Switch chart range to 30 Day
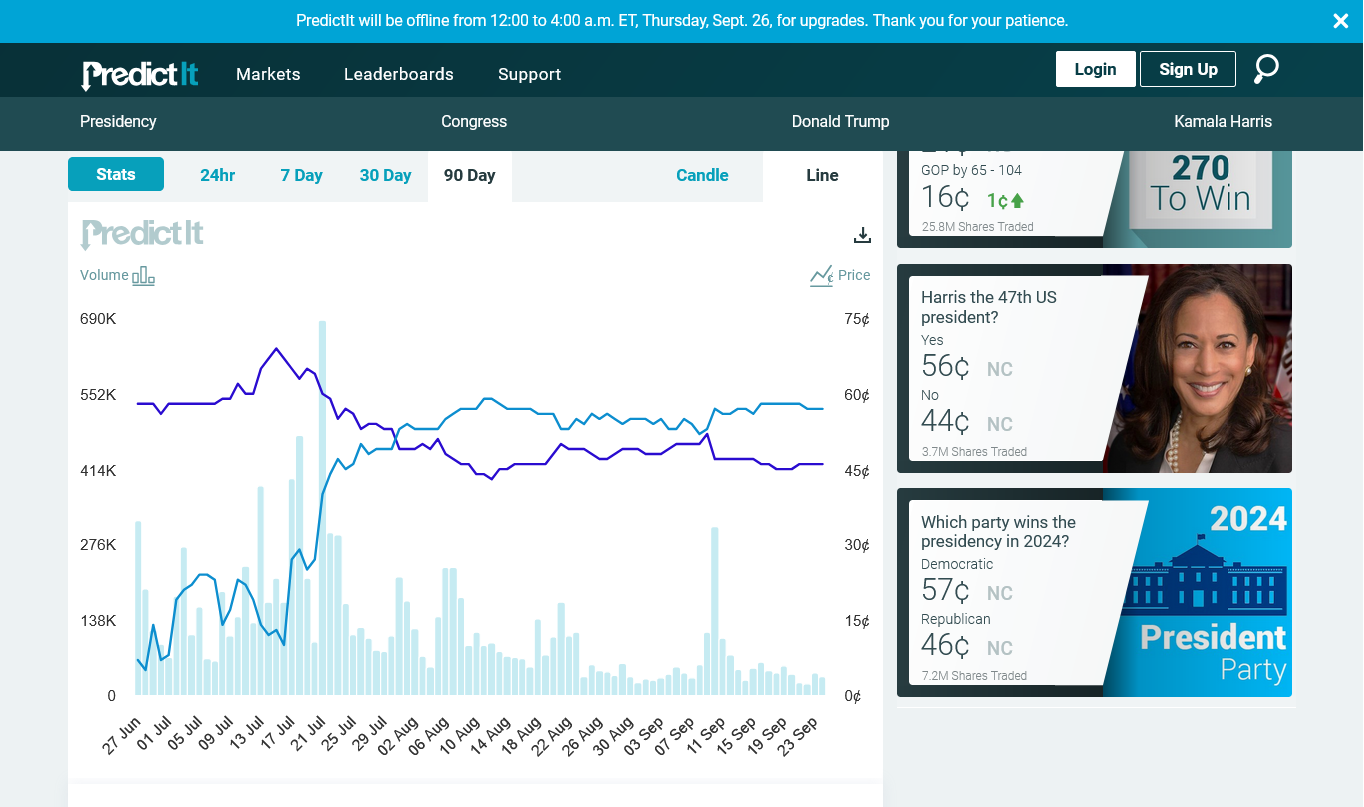The image size is (1364, 807). pyautogui.click(x=386, y=175)
